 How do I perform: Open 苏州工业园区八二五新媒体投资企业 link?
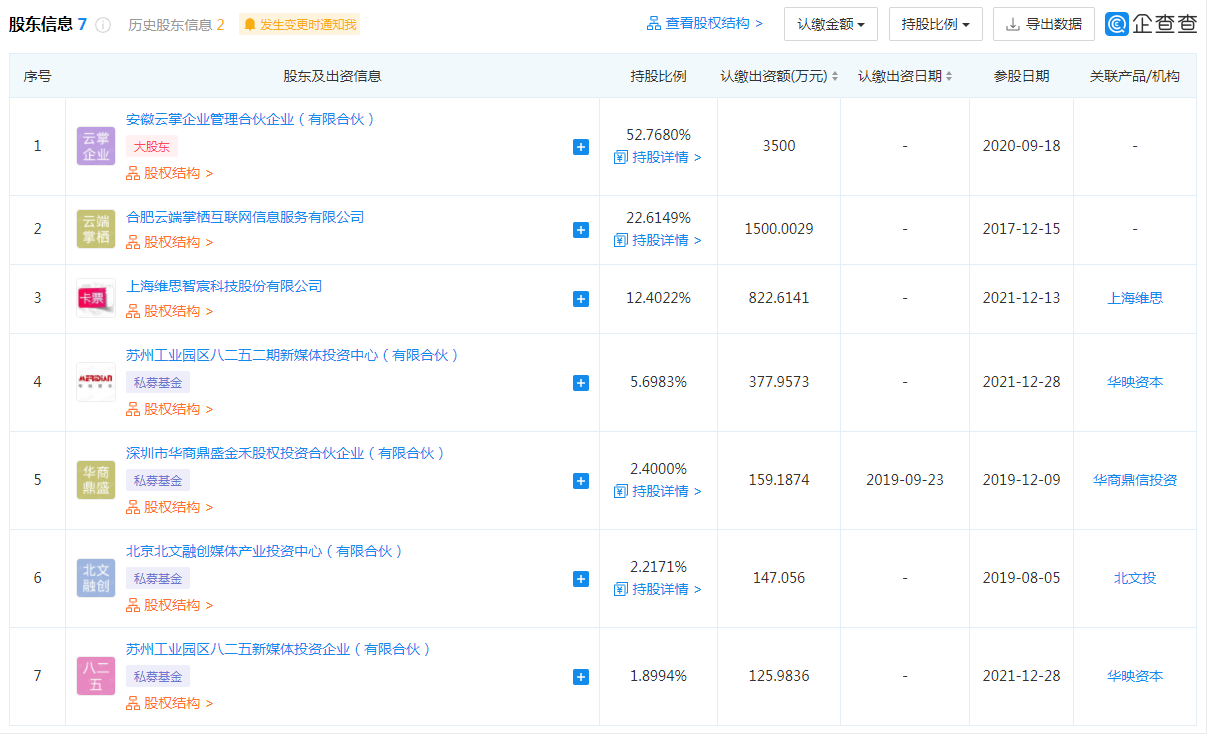(279, 649)
